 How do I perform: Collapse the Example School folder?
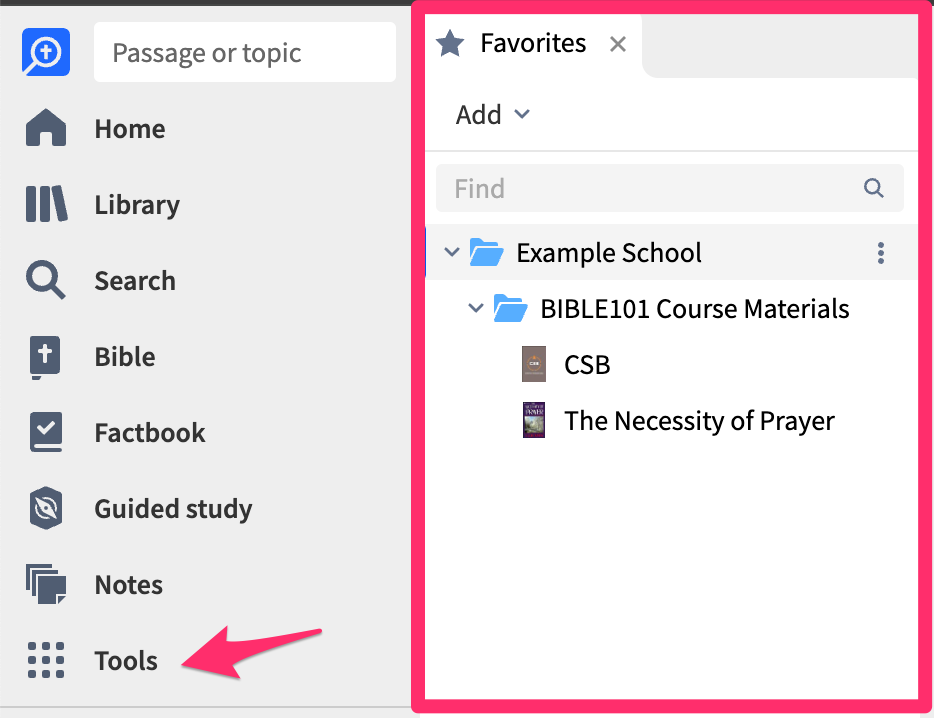[x=452, y=252]
